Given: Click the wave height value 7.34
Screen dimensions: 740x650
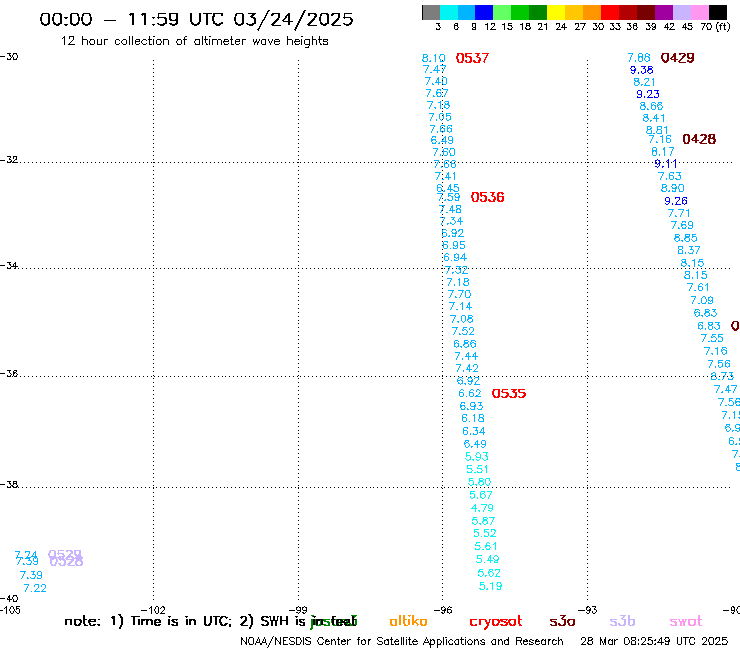Looking at the screenshot, I should [451, 221].
